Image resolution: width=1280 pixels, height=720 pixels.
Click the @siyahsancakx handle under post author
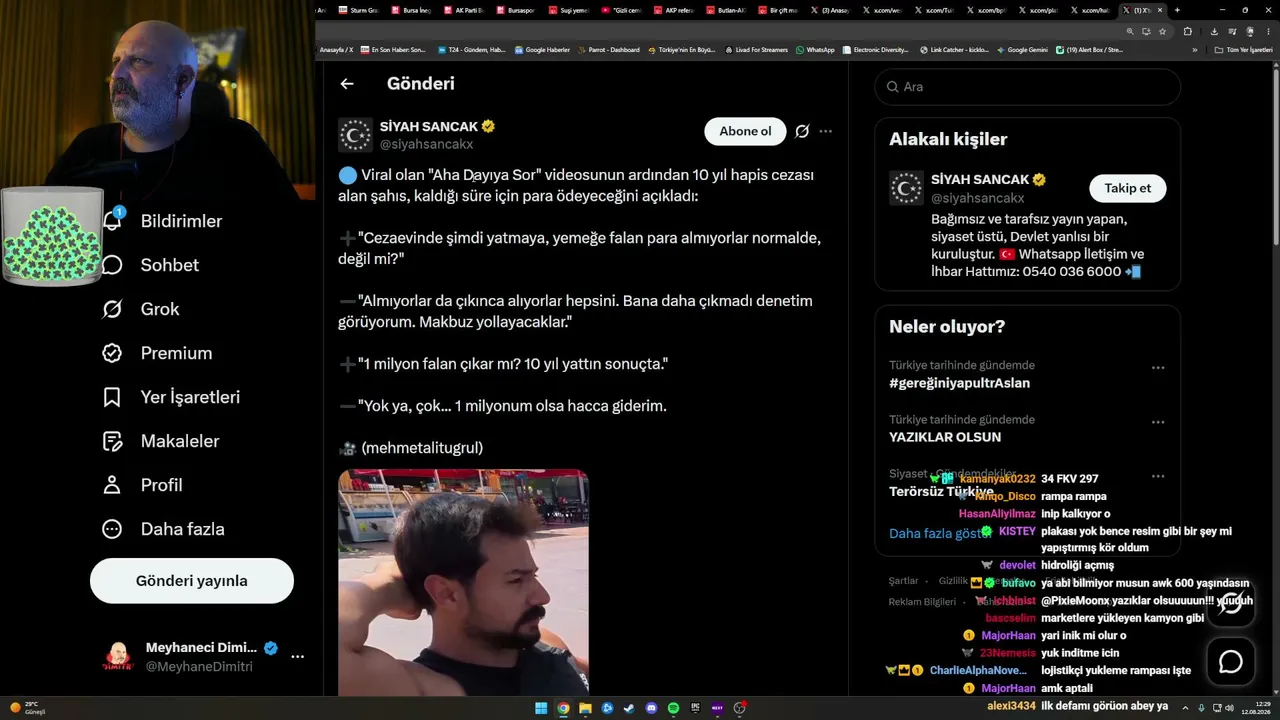(426, 144)
